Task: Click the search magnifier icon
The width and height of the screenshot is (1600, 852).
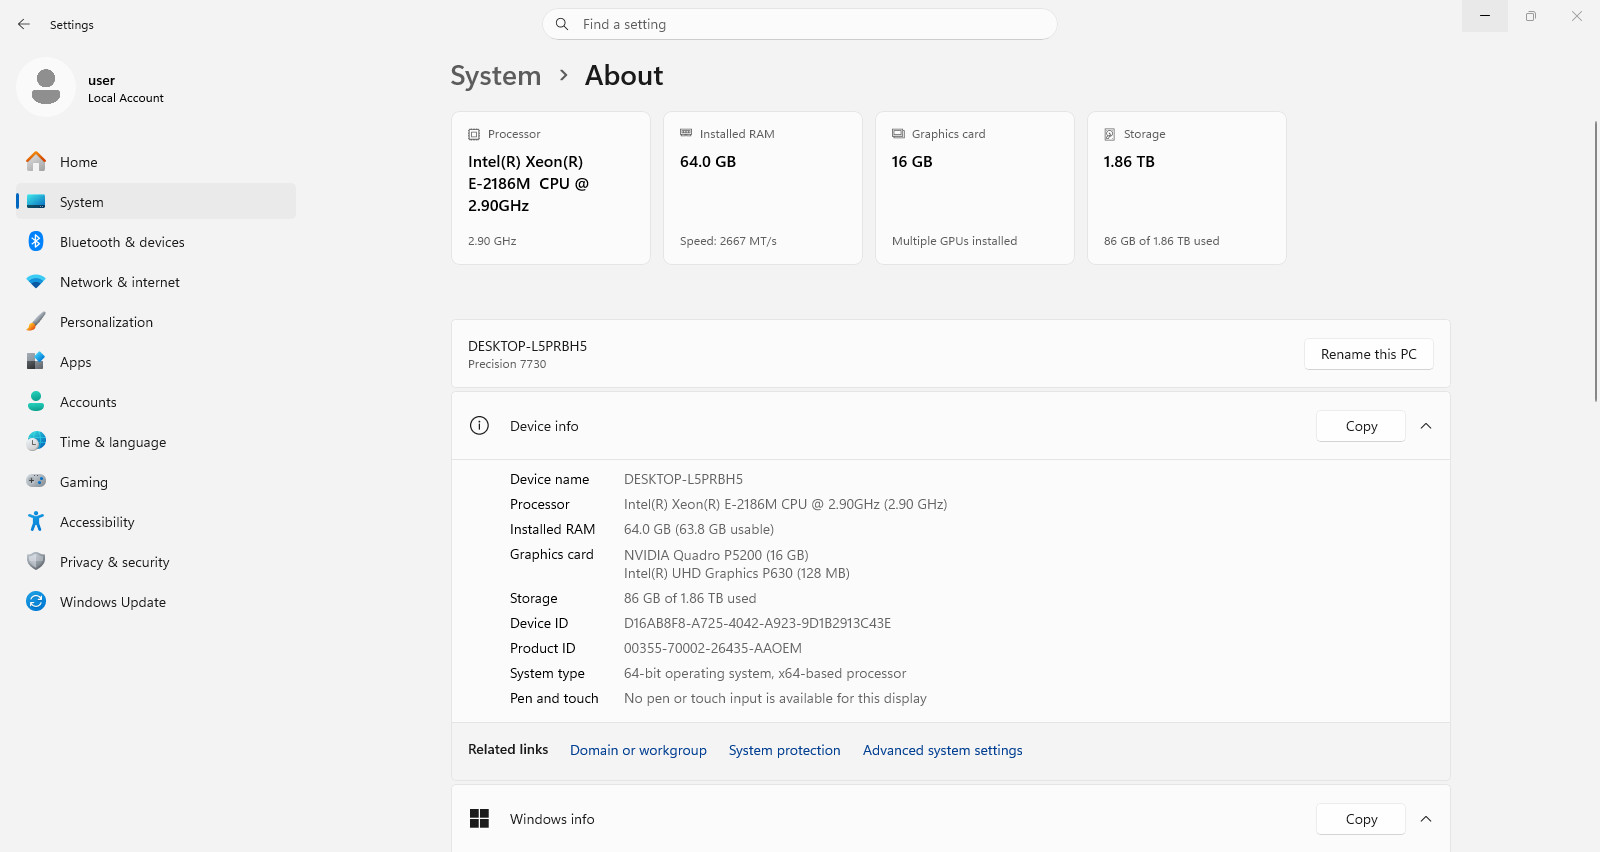Action: coord(562,24)
